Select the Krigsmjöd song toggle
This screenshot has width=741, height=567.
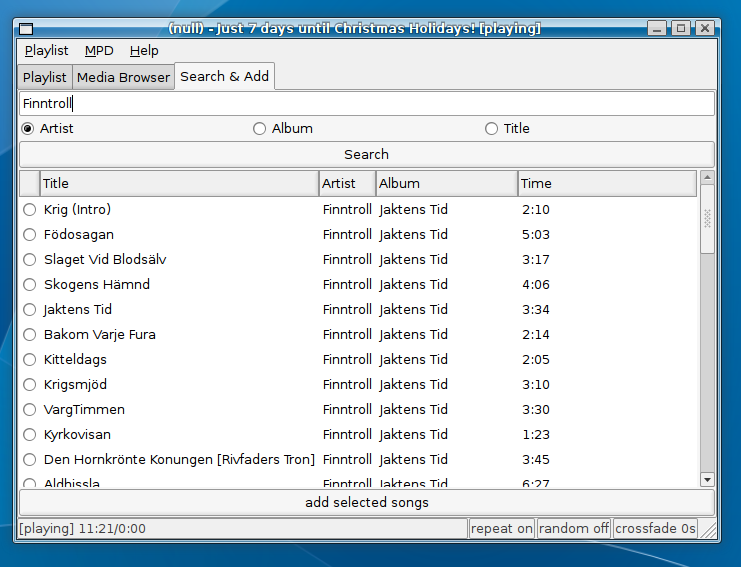[x=30, y=385]
